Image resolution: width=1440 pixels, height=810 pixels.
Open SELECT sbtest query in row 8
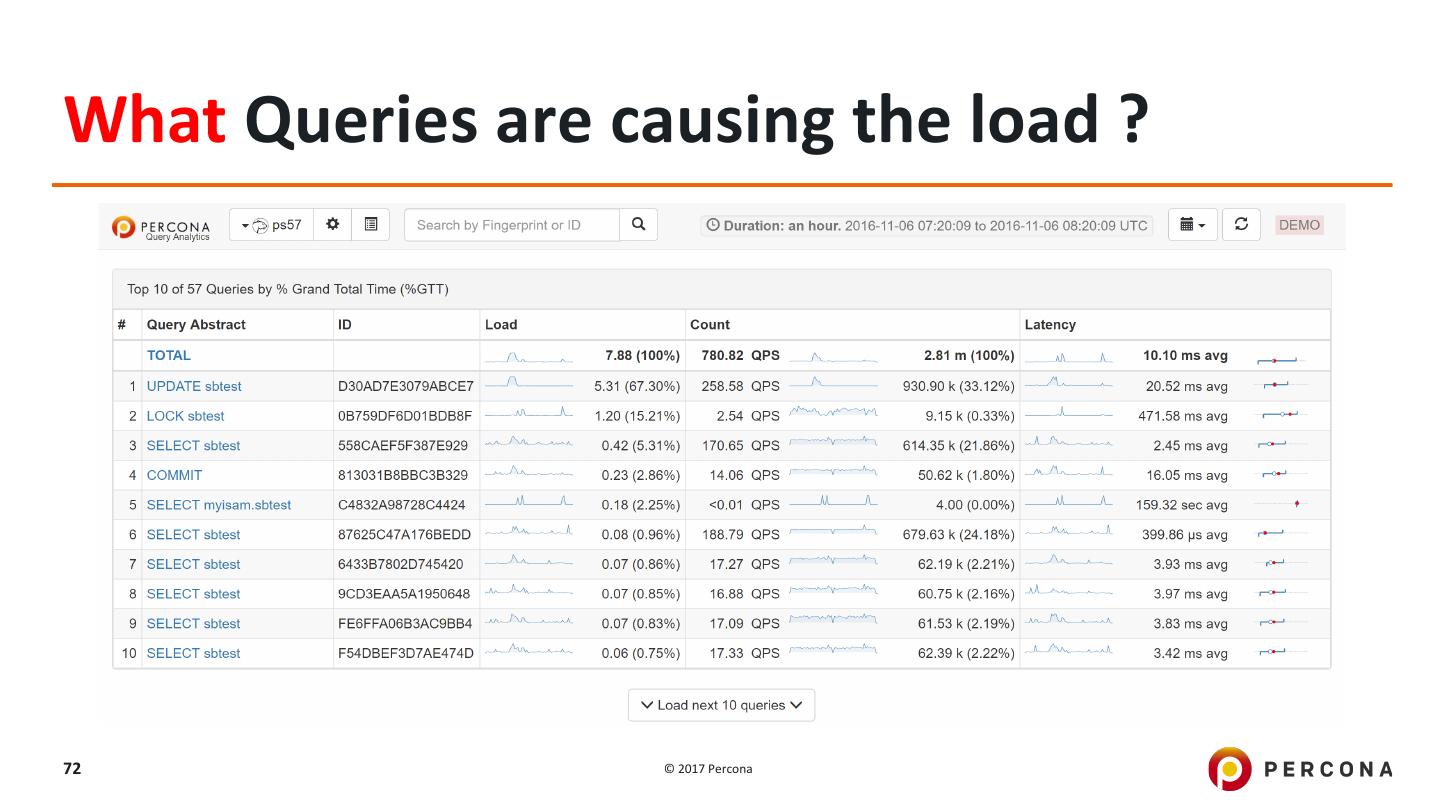(193, 594)
